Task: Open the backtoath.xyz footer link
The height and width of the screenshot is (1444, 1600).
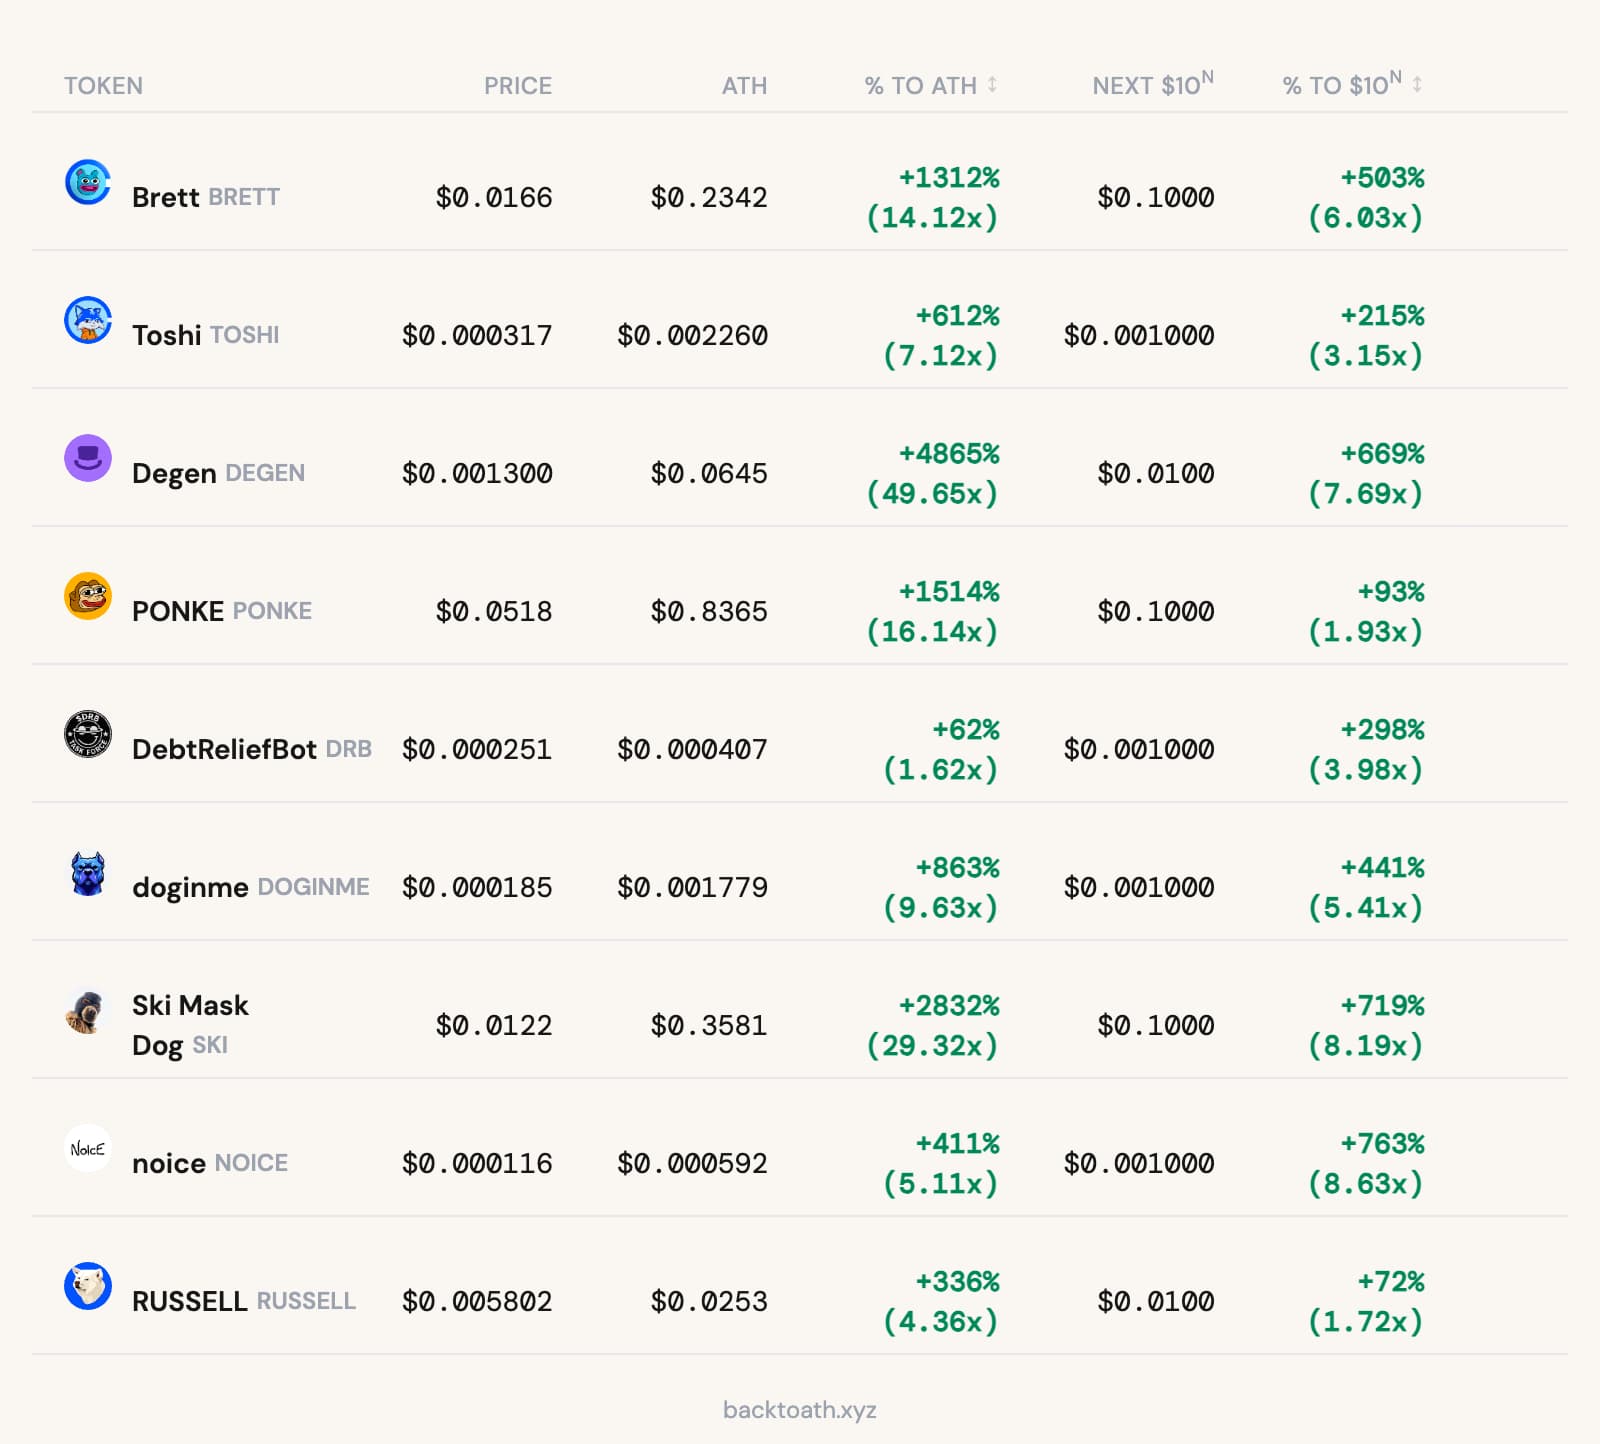Action: click(x=799, y=1410)
